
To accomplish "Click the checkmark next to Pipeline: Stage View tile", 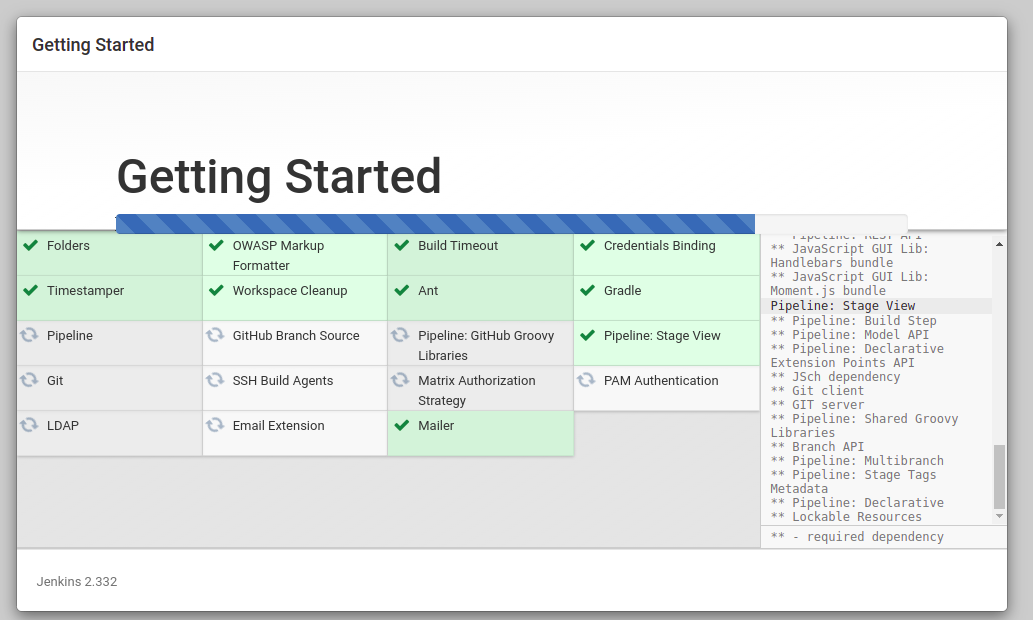I will (586, 336).
